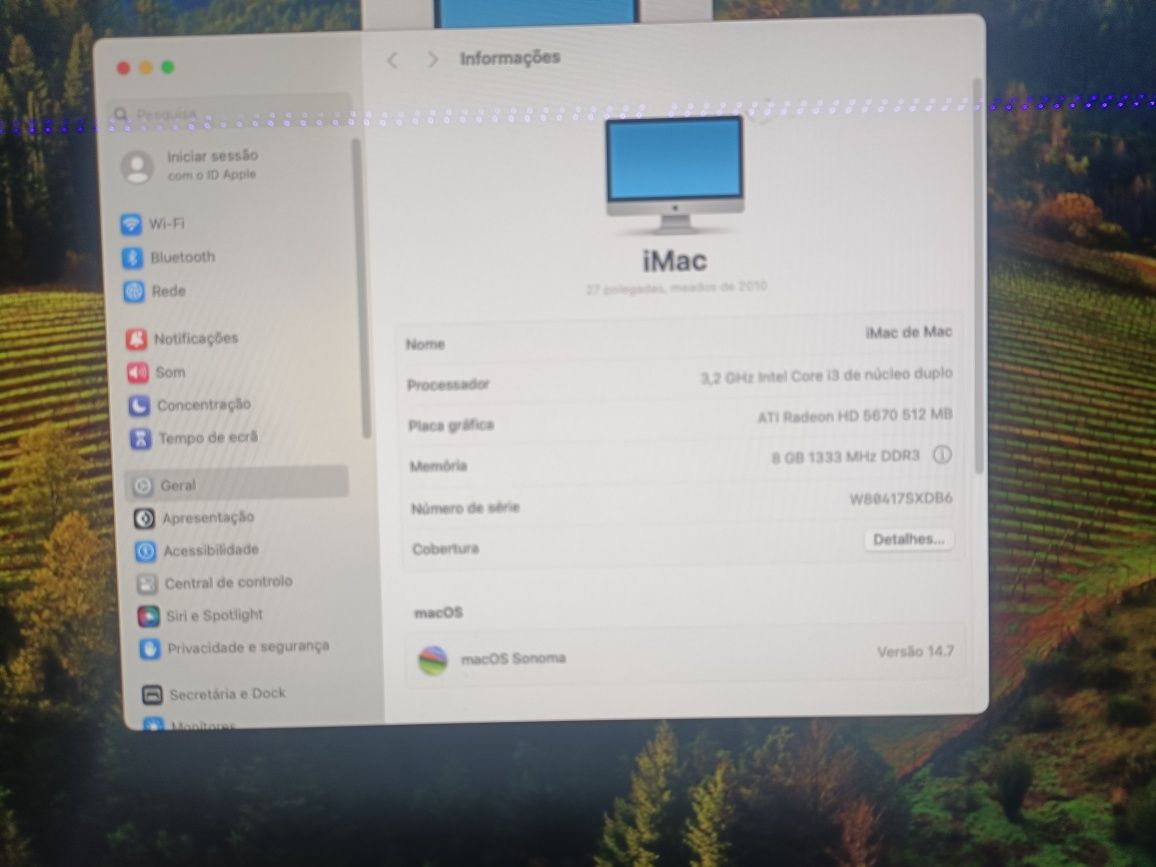
Task: Open Wi-Fi settings icon in sidebar
Action: click(131, 224)
